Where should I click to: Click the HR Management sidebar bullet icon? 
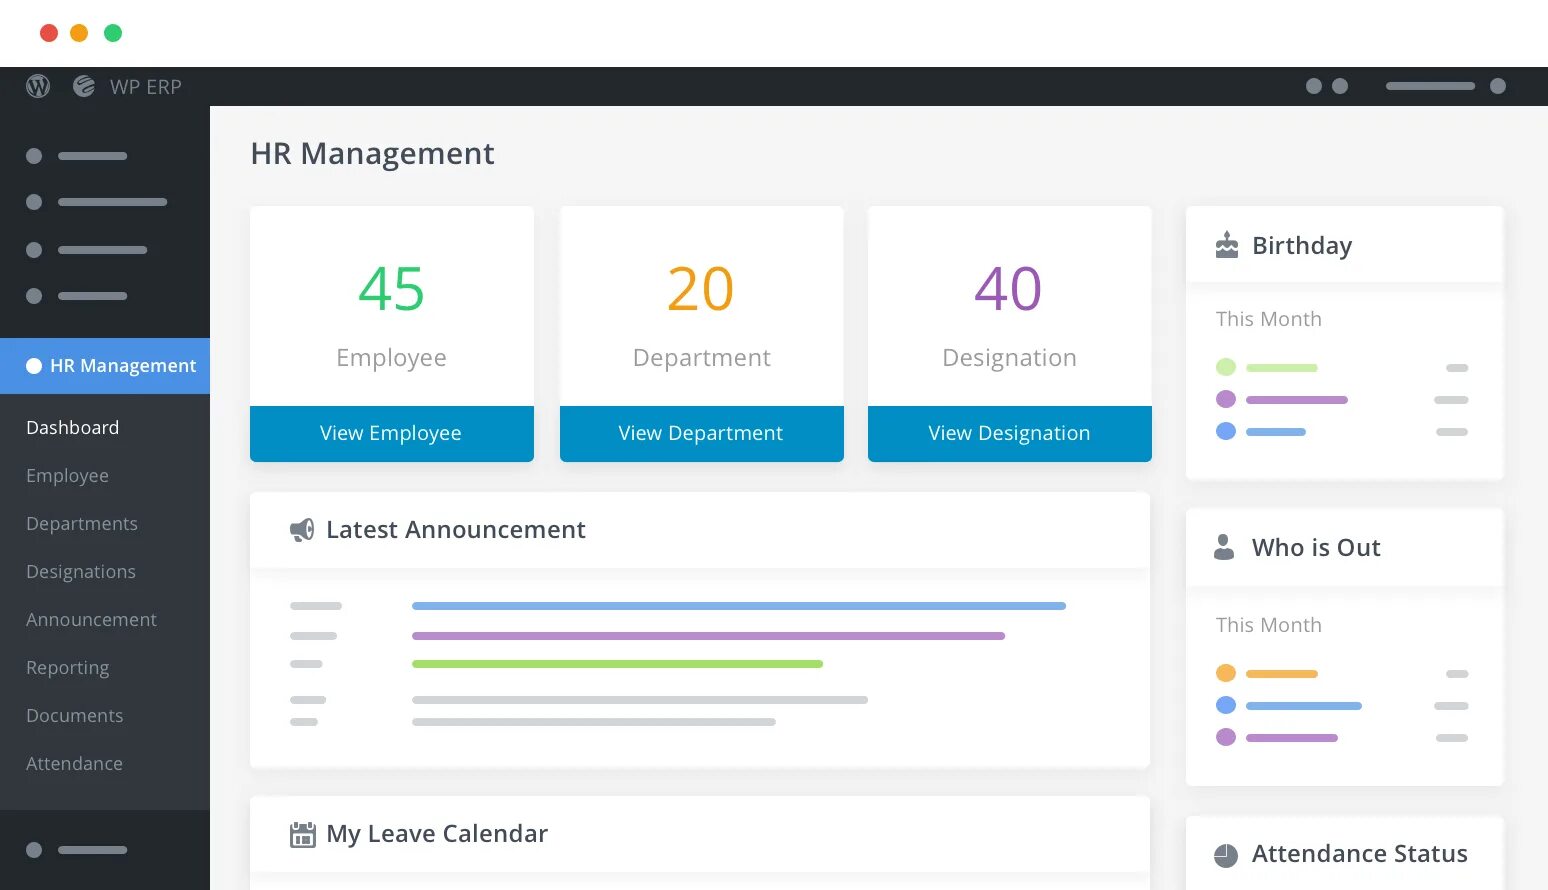pyautogui.click(x=34, y=366)
